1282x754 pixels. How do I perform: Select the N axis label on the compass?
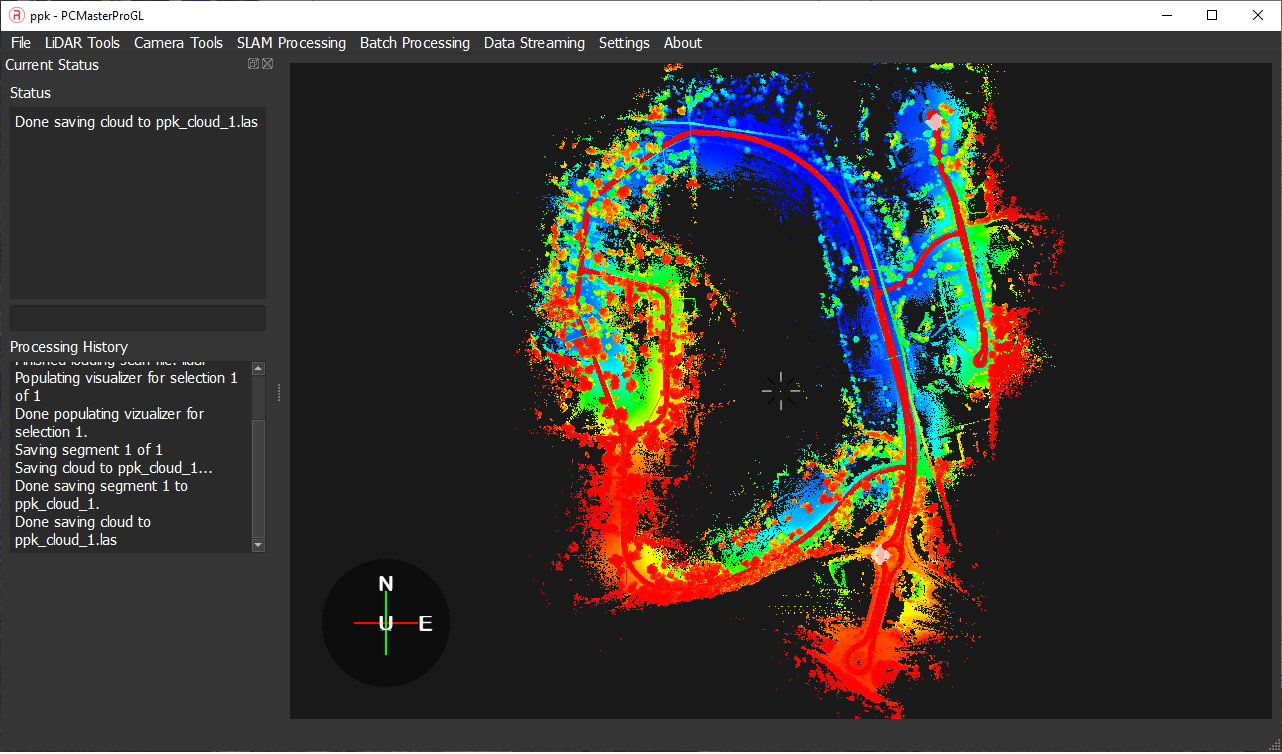(385, 581)
